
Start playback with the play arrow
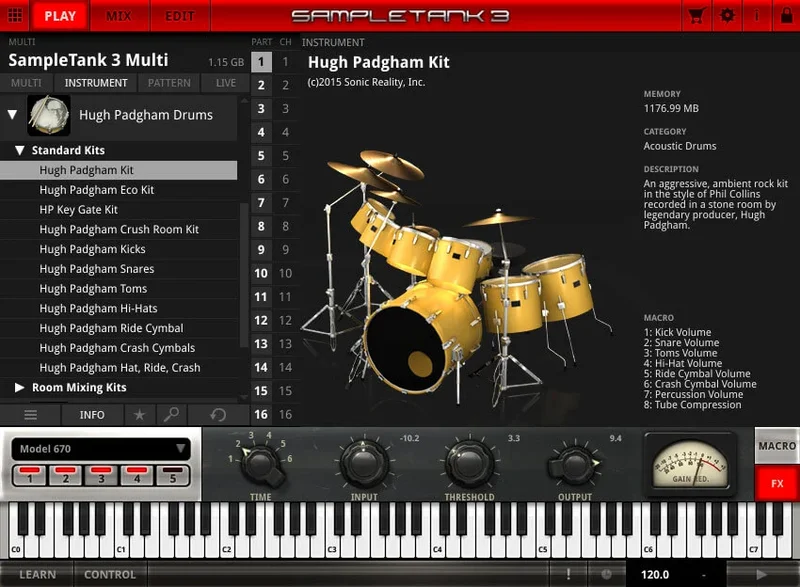(761, 574)
